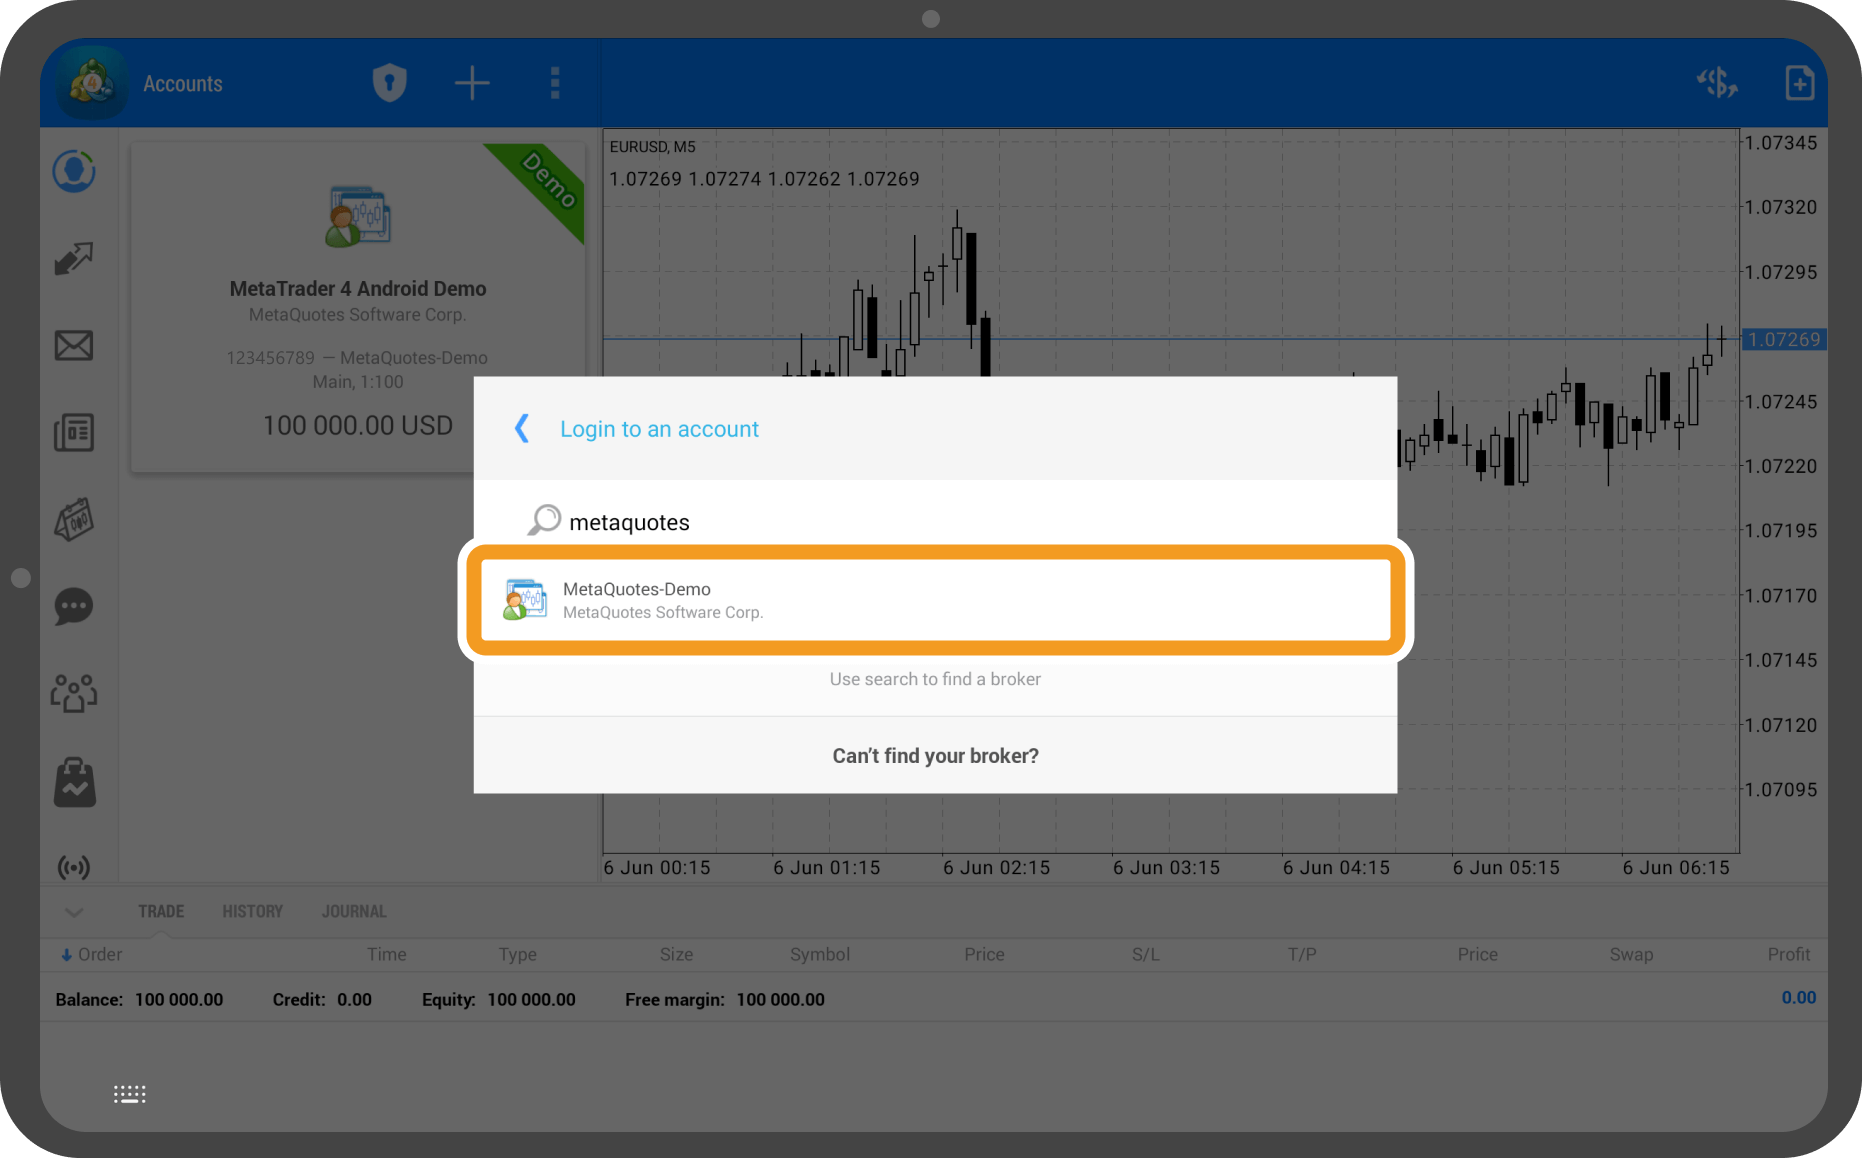
Task: Click Can't find your broker?
Action: pos(936,756)
